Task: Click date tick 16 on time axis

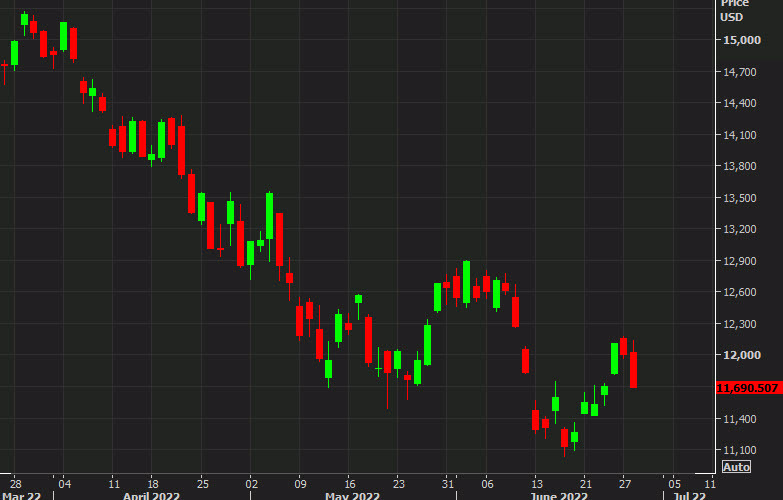Action: click(x=350, y=484)
